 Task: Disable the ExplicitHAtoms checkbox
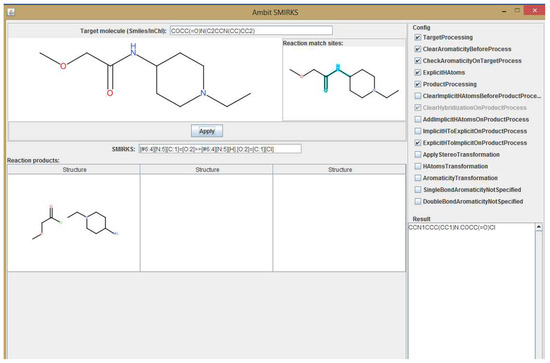pos(418,73)
